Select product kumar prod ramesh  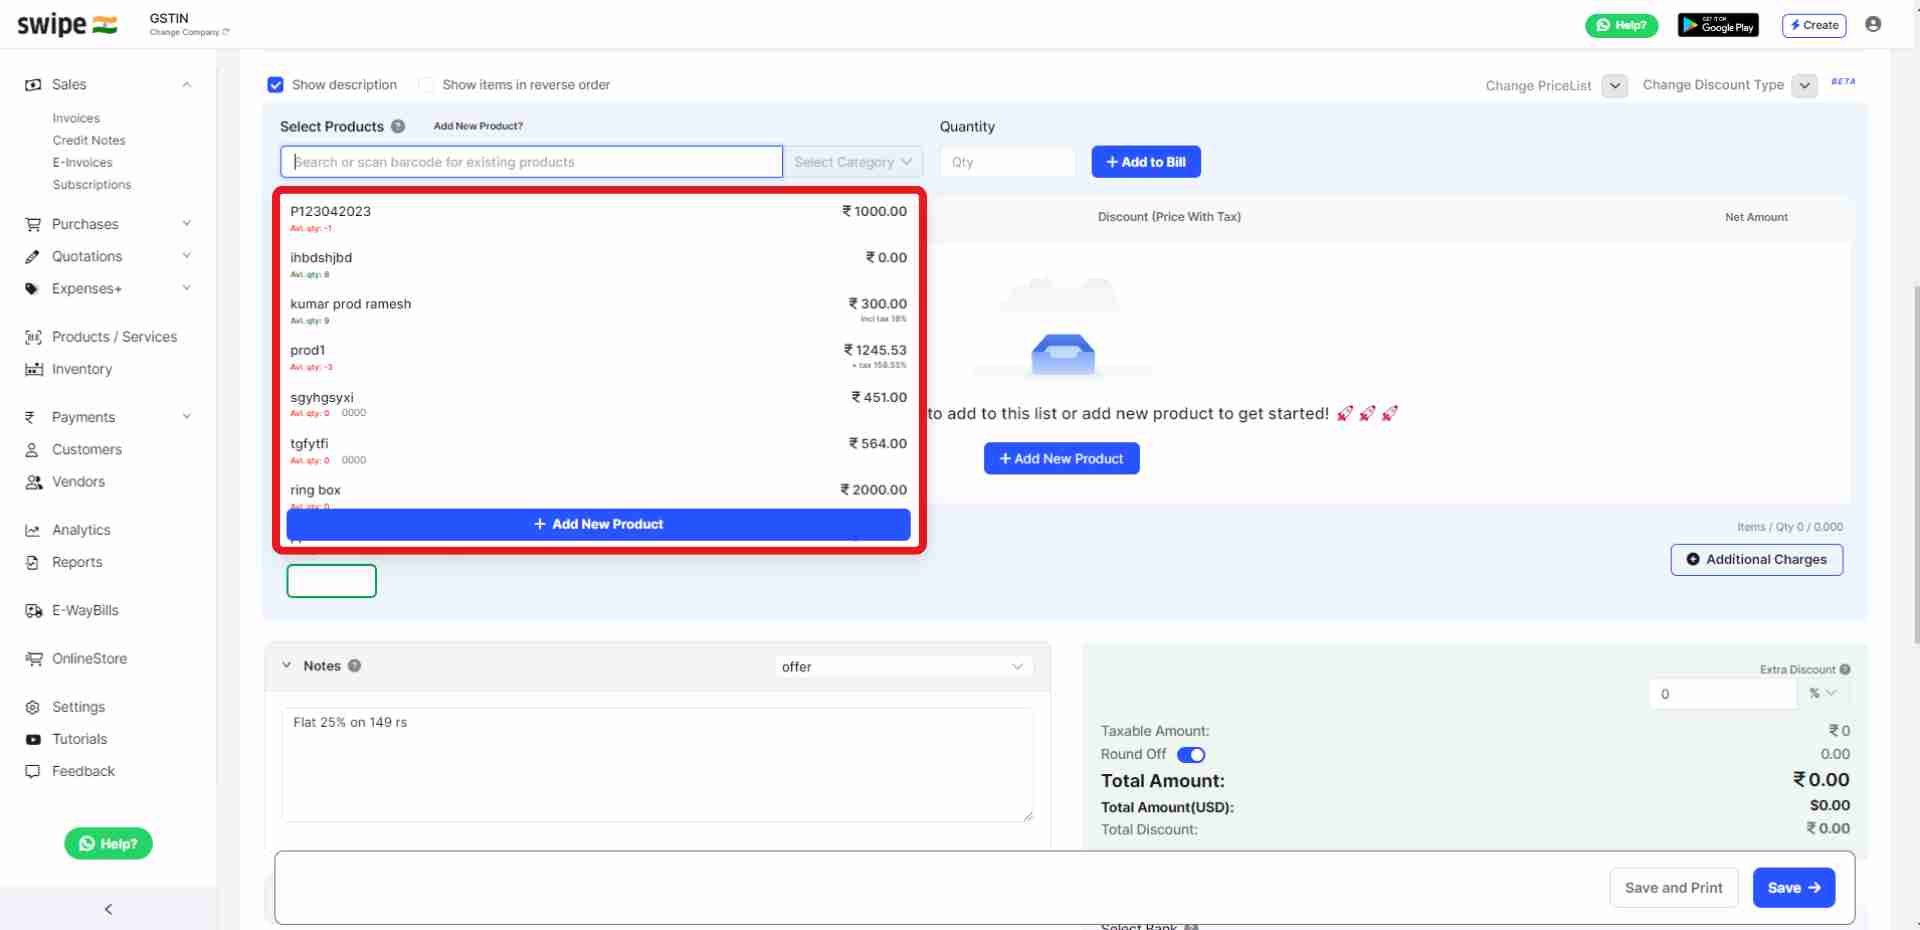pyautogui.click(x=598, y=311)
